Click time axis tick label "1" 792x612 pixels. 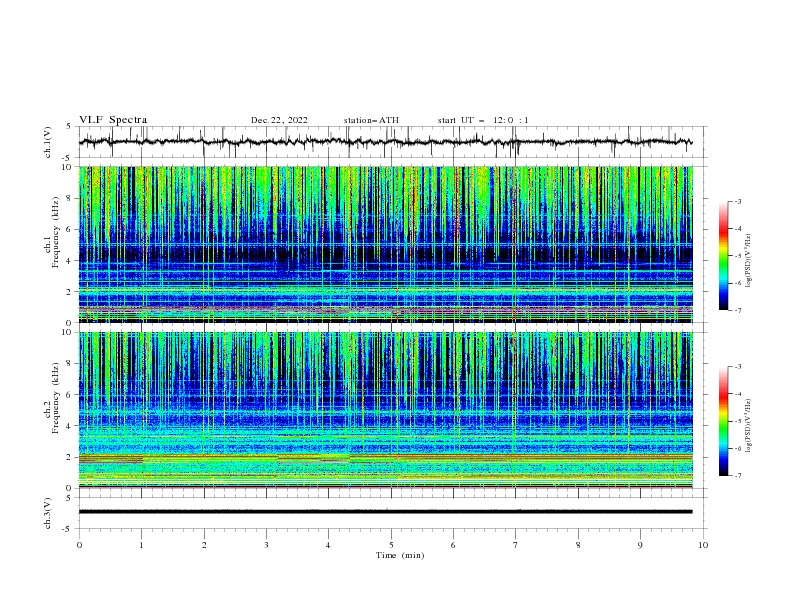coord(141,545)
